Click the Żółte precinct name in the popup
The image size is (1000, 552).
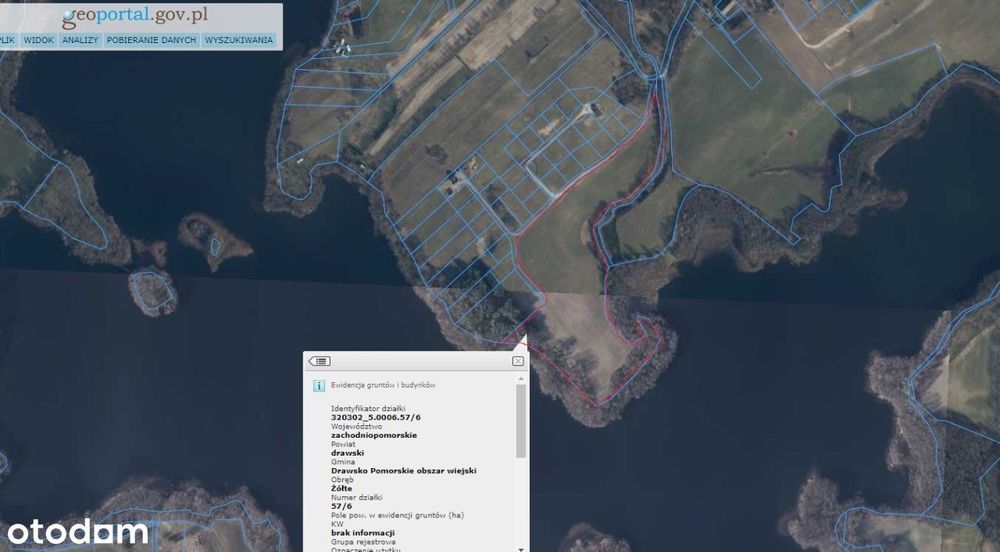(x=342, y=488)
